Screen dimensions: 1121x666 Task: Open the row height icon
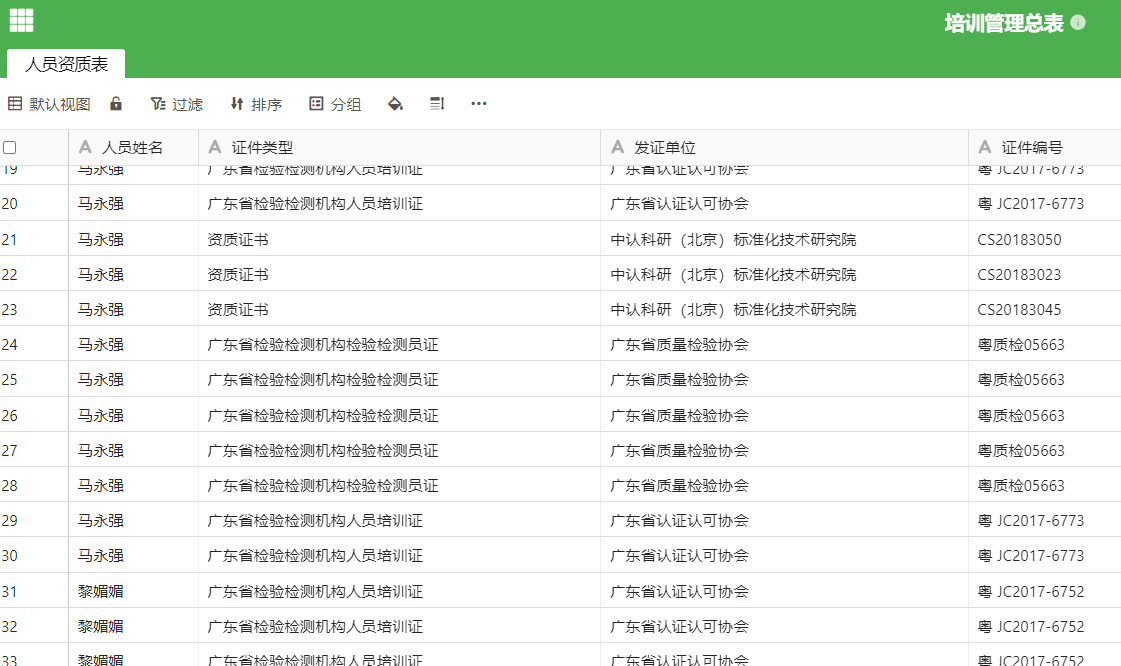click(437, 104)
